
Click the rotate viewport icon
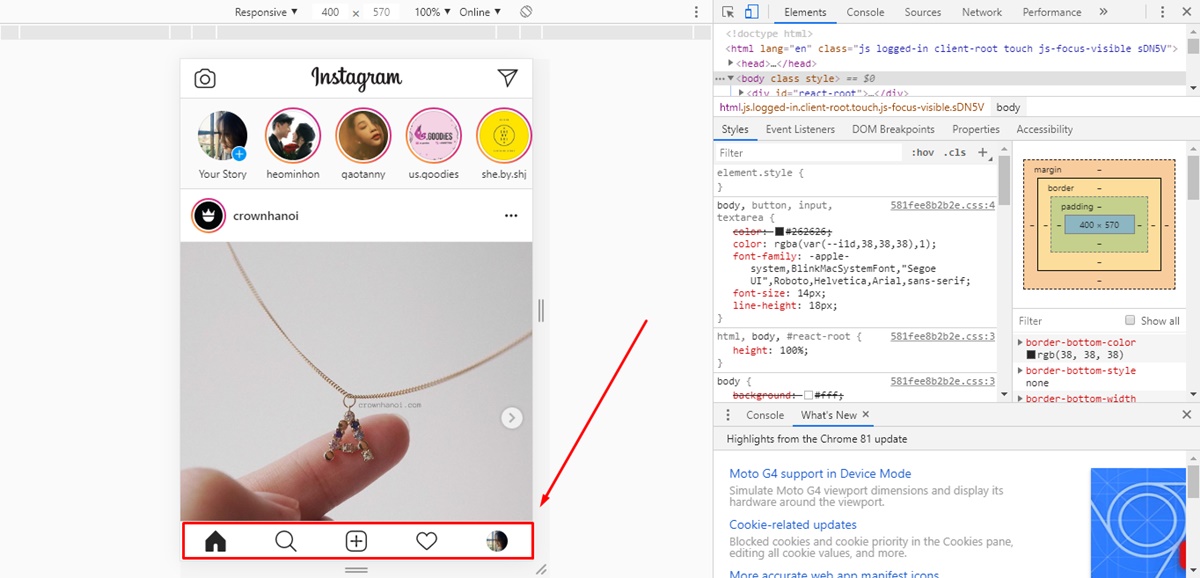pyautogui.click(x=526, y=12)
